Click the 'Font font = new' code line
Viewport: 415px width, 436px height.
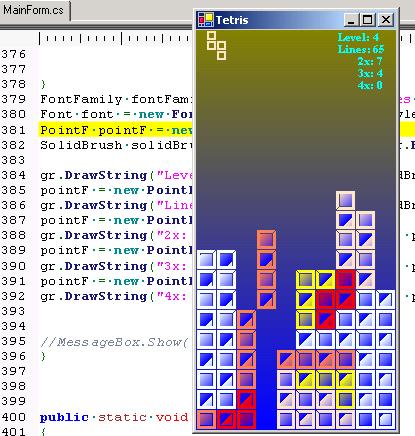(116, 114)
